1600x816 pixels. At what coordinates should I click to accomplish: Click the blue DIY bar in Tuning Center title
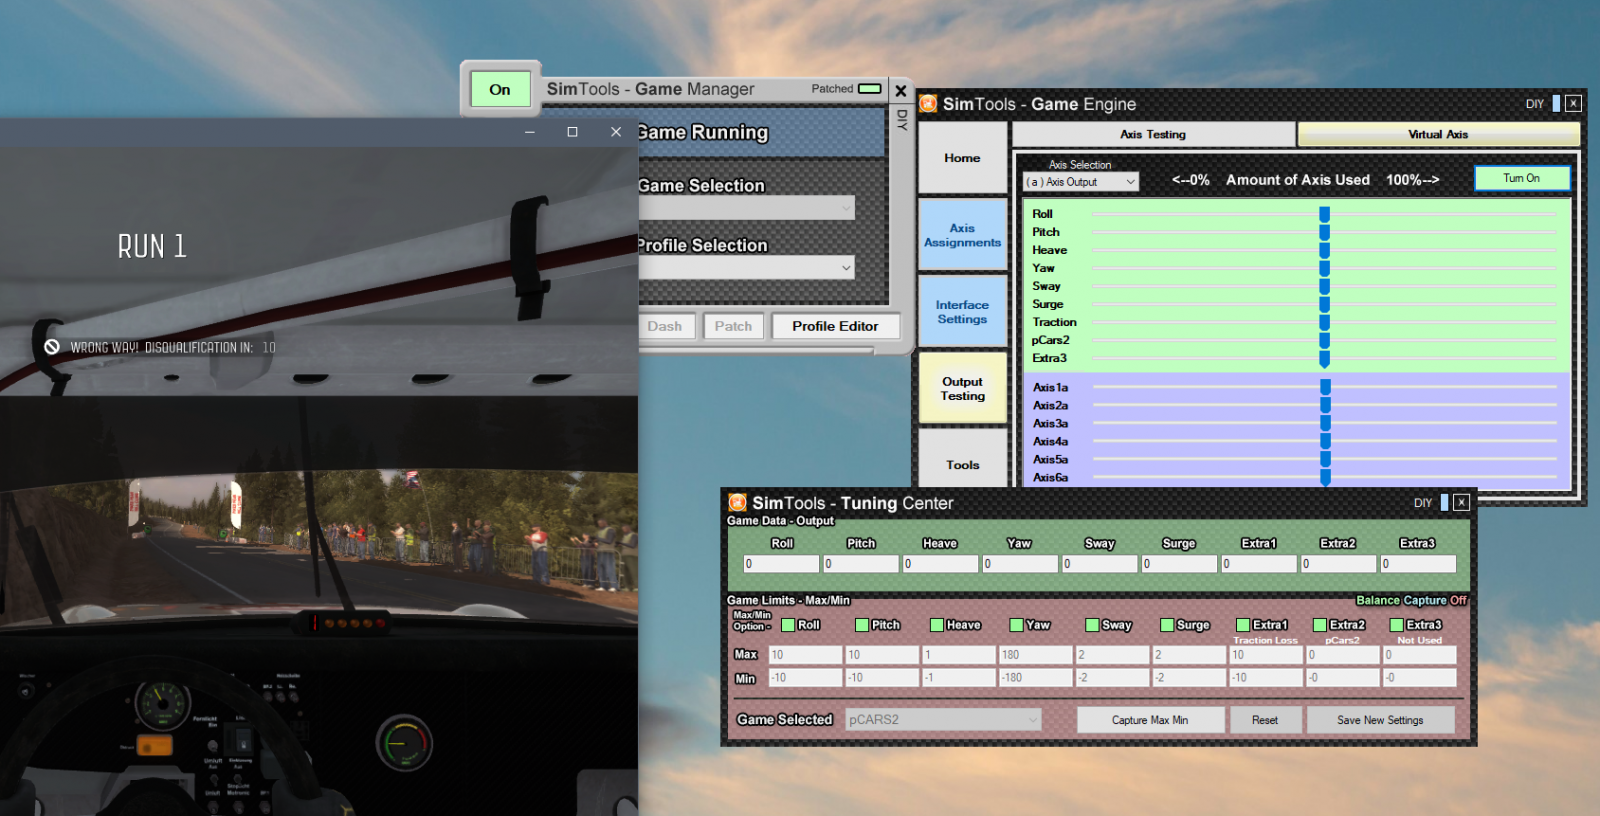click(x=1444, y=503)
